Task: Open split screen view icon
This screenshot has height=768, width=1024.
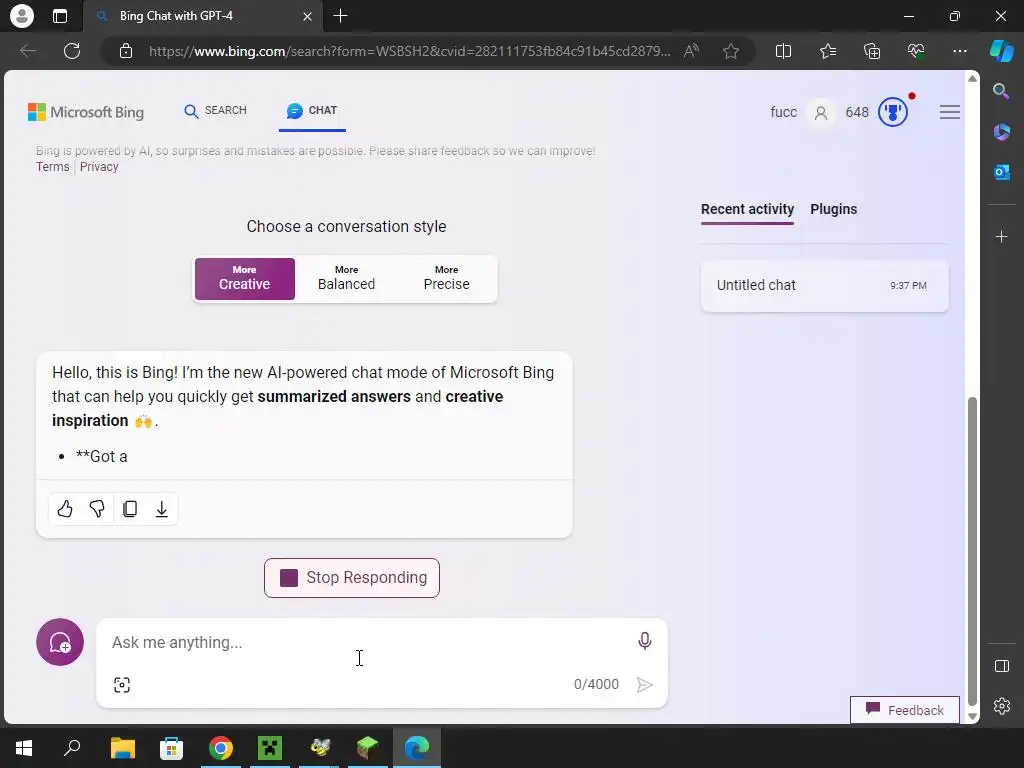Action: 783,51
